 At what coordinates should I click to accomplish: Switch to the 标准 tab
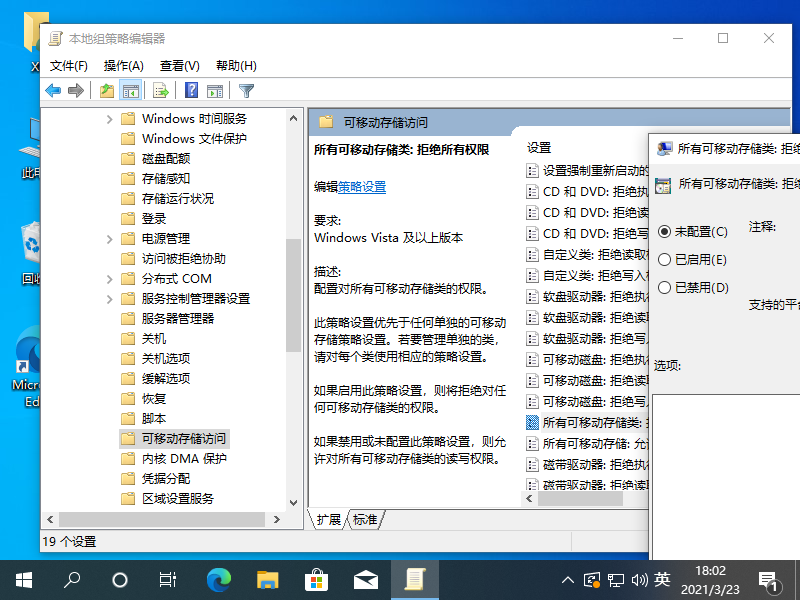click(x=365, y=520)
